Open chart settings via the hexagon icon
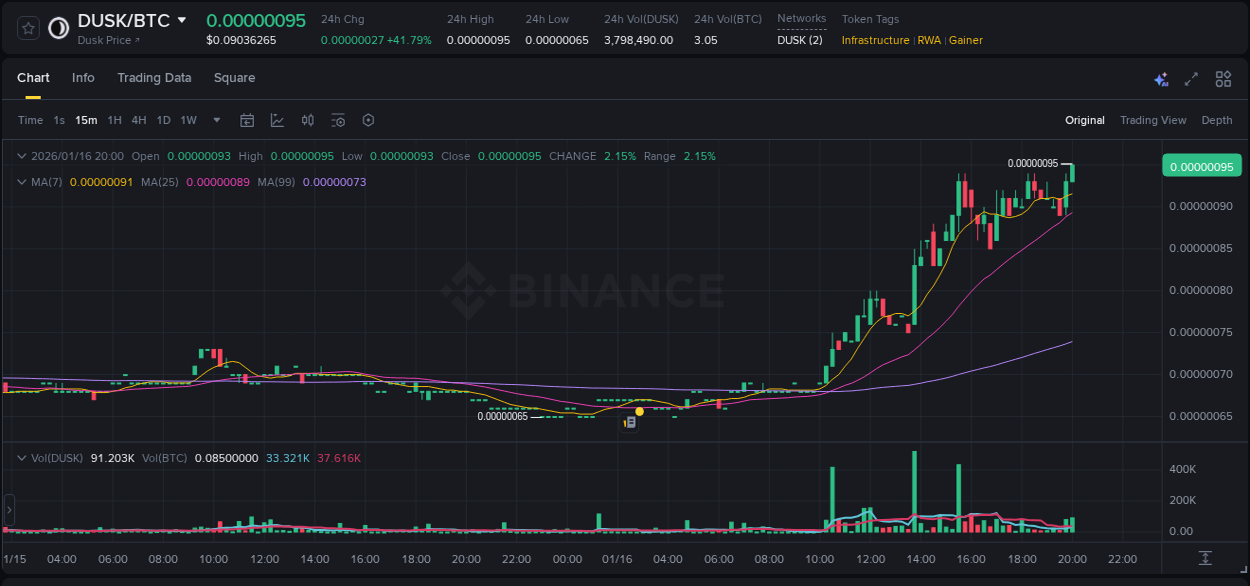 click(x=368, y=120)
